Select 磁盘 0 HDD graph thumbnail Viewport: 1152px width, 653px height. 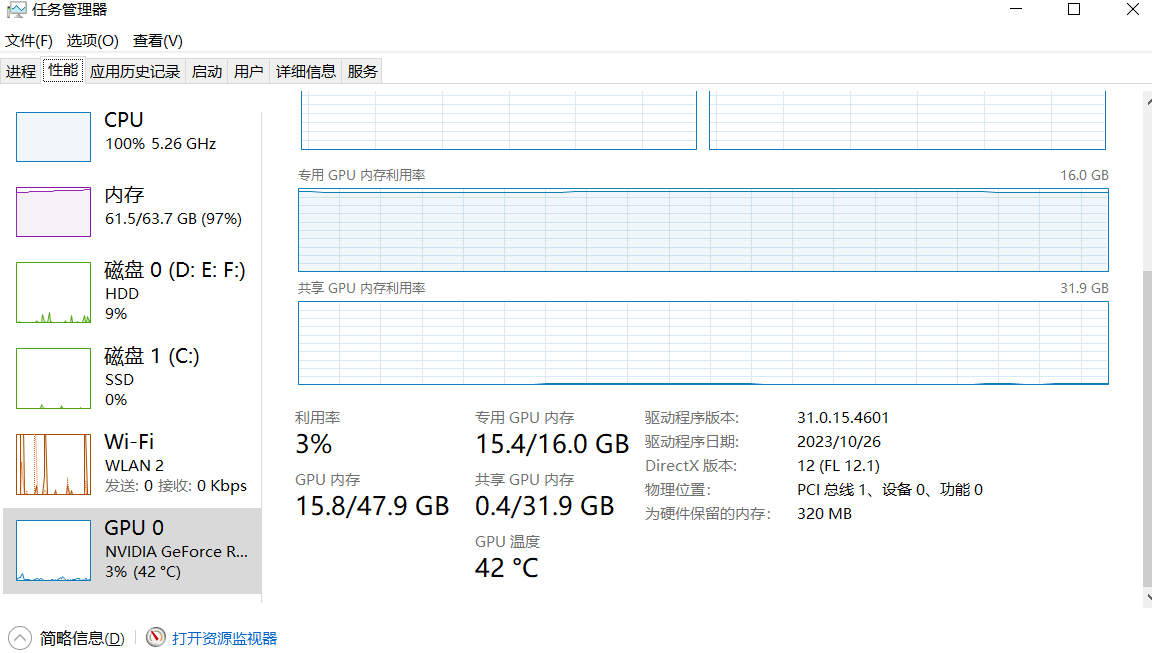(x=53, y=292)
